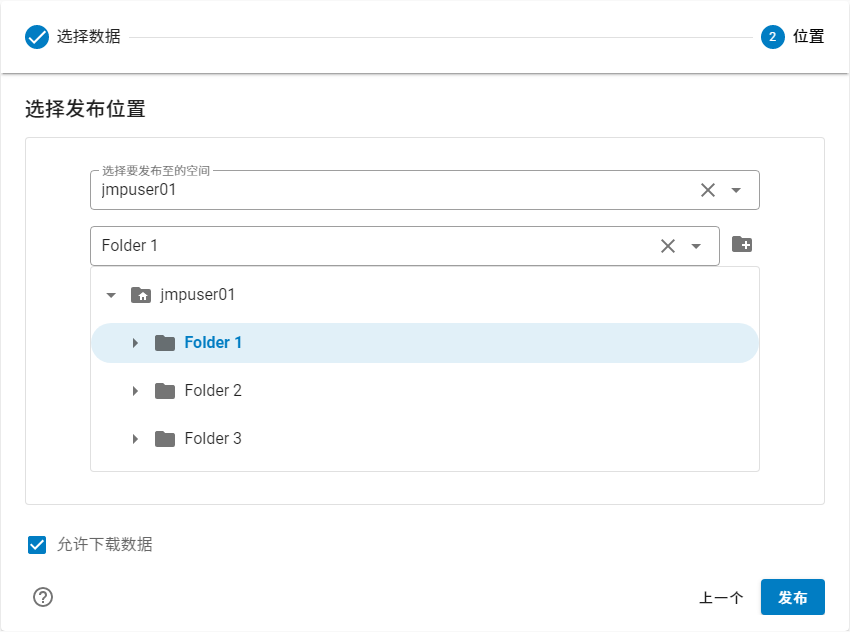Open the Folder 1 dropdown arrow
Viewport: 850px width, 632px height.
[697, 245]
